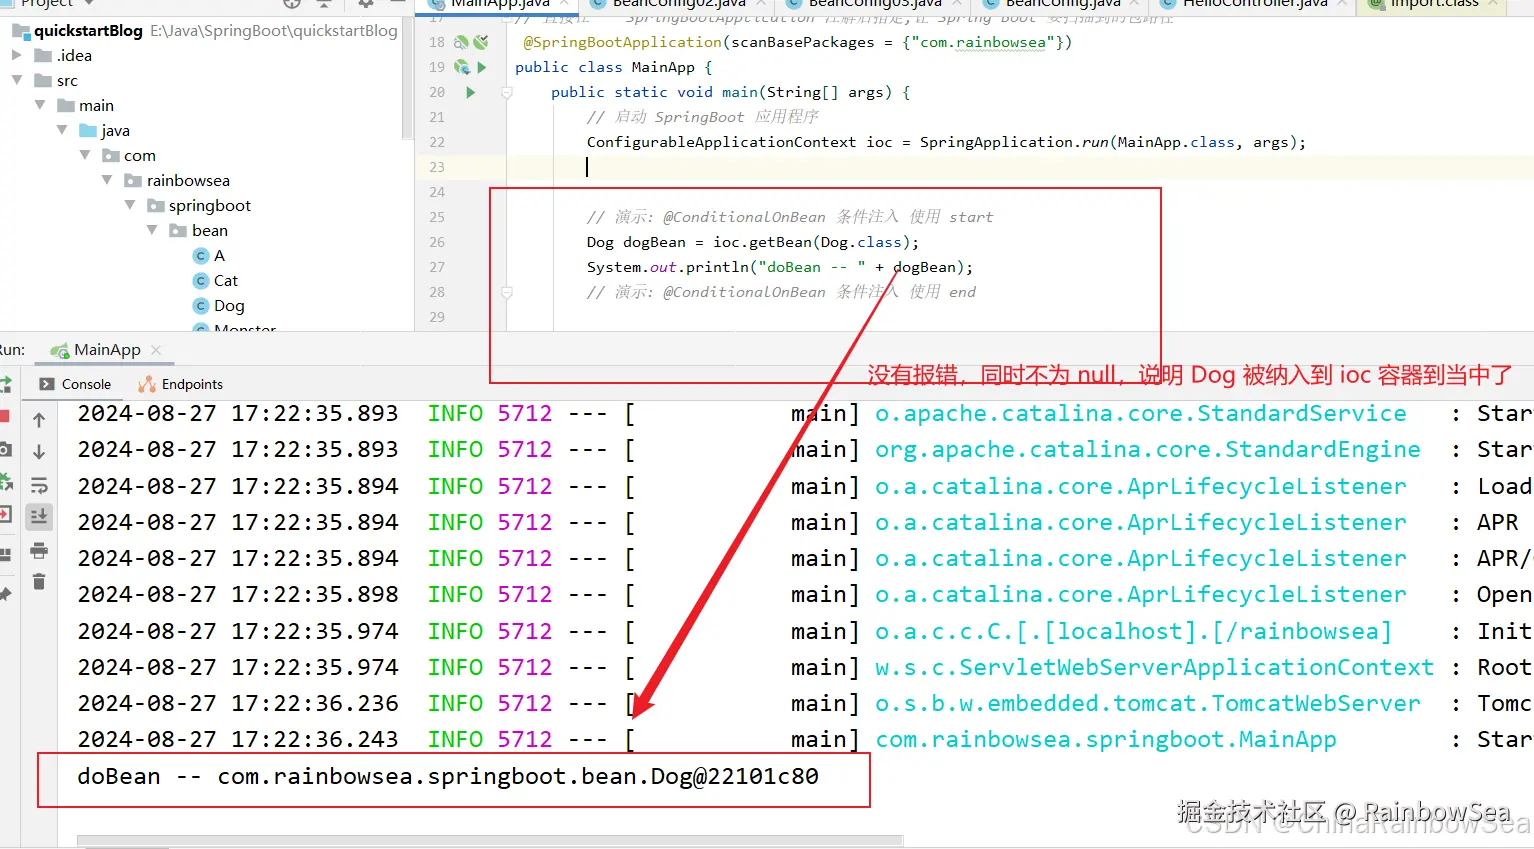Select class A in the tree
This screenshot has width=1534, height=849.
(x=219, y=256)
